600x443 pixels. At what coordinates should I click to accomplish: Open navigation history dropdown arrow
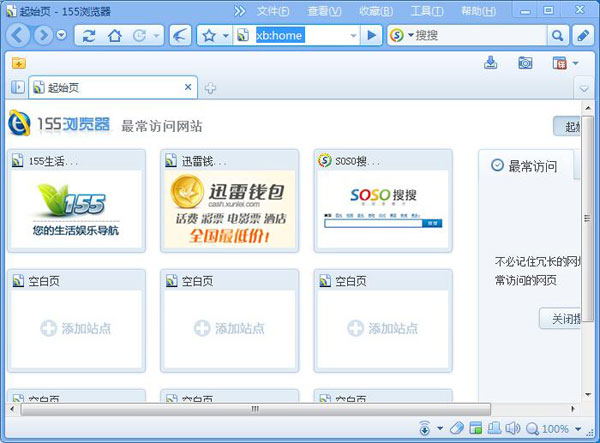(61, 36)
